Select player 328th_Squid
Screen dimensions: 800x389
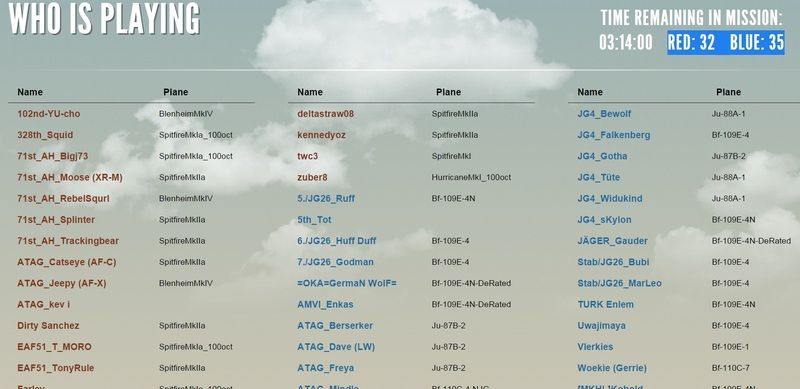click(45, 135)
